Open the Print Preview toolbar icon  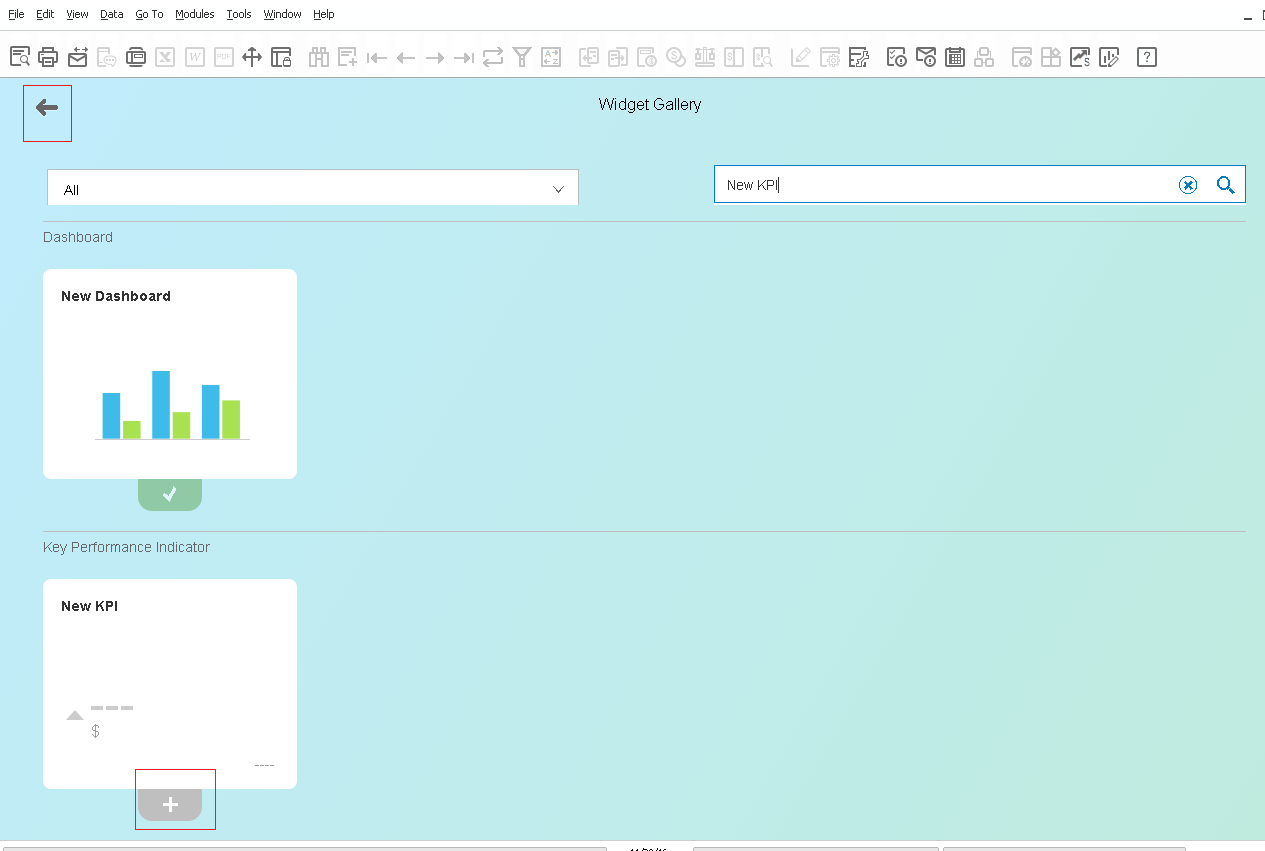click(x=19, y=57)
